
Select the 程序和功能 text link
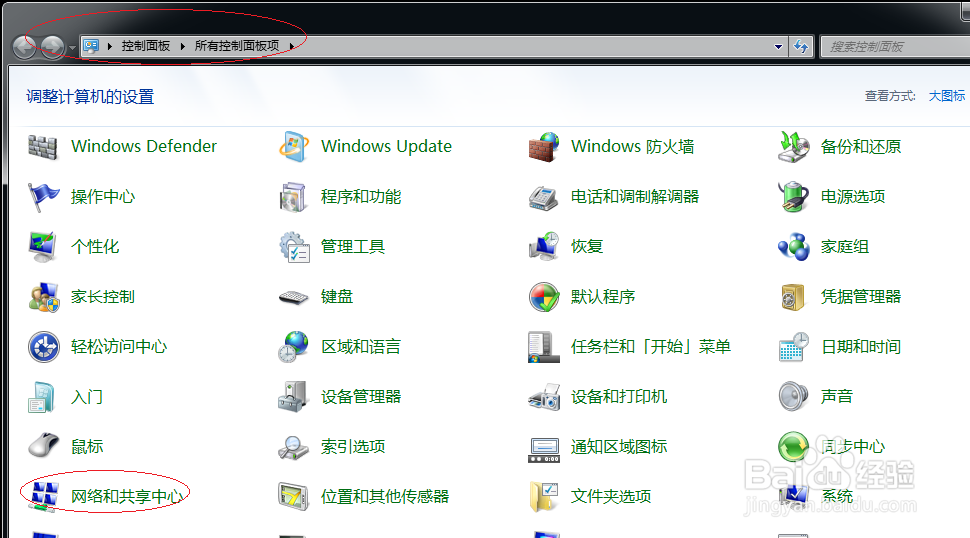tap(361, 197)
